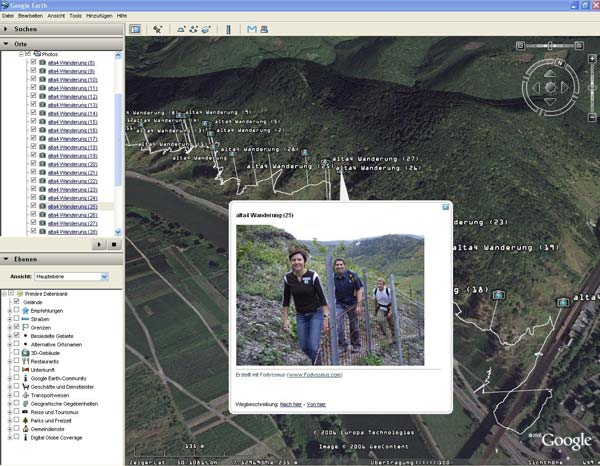Click the zoom out minus button
The height and width of the screenshot is (466, 600).
(x=592, y=117)
